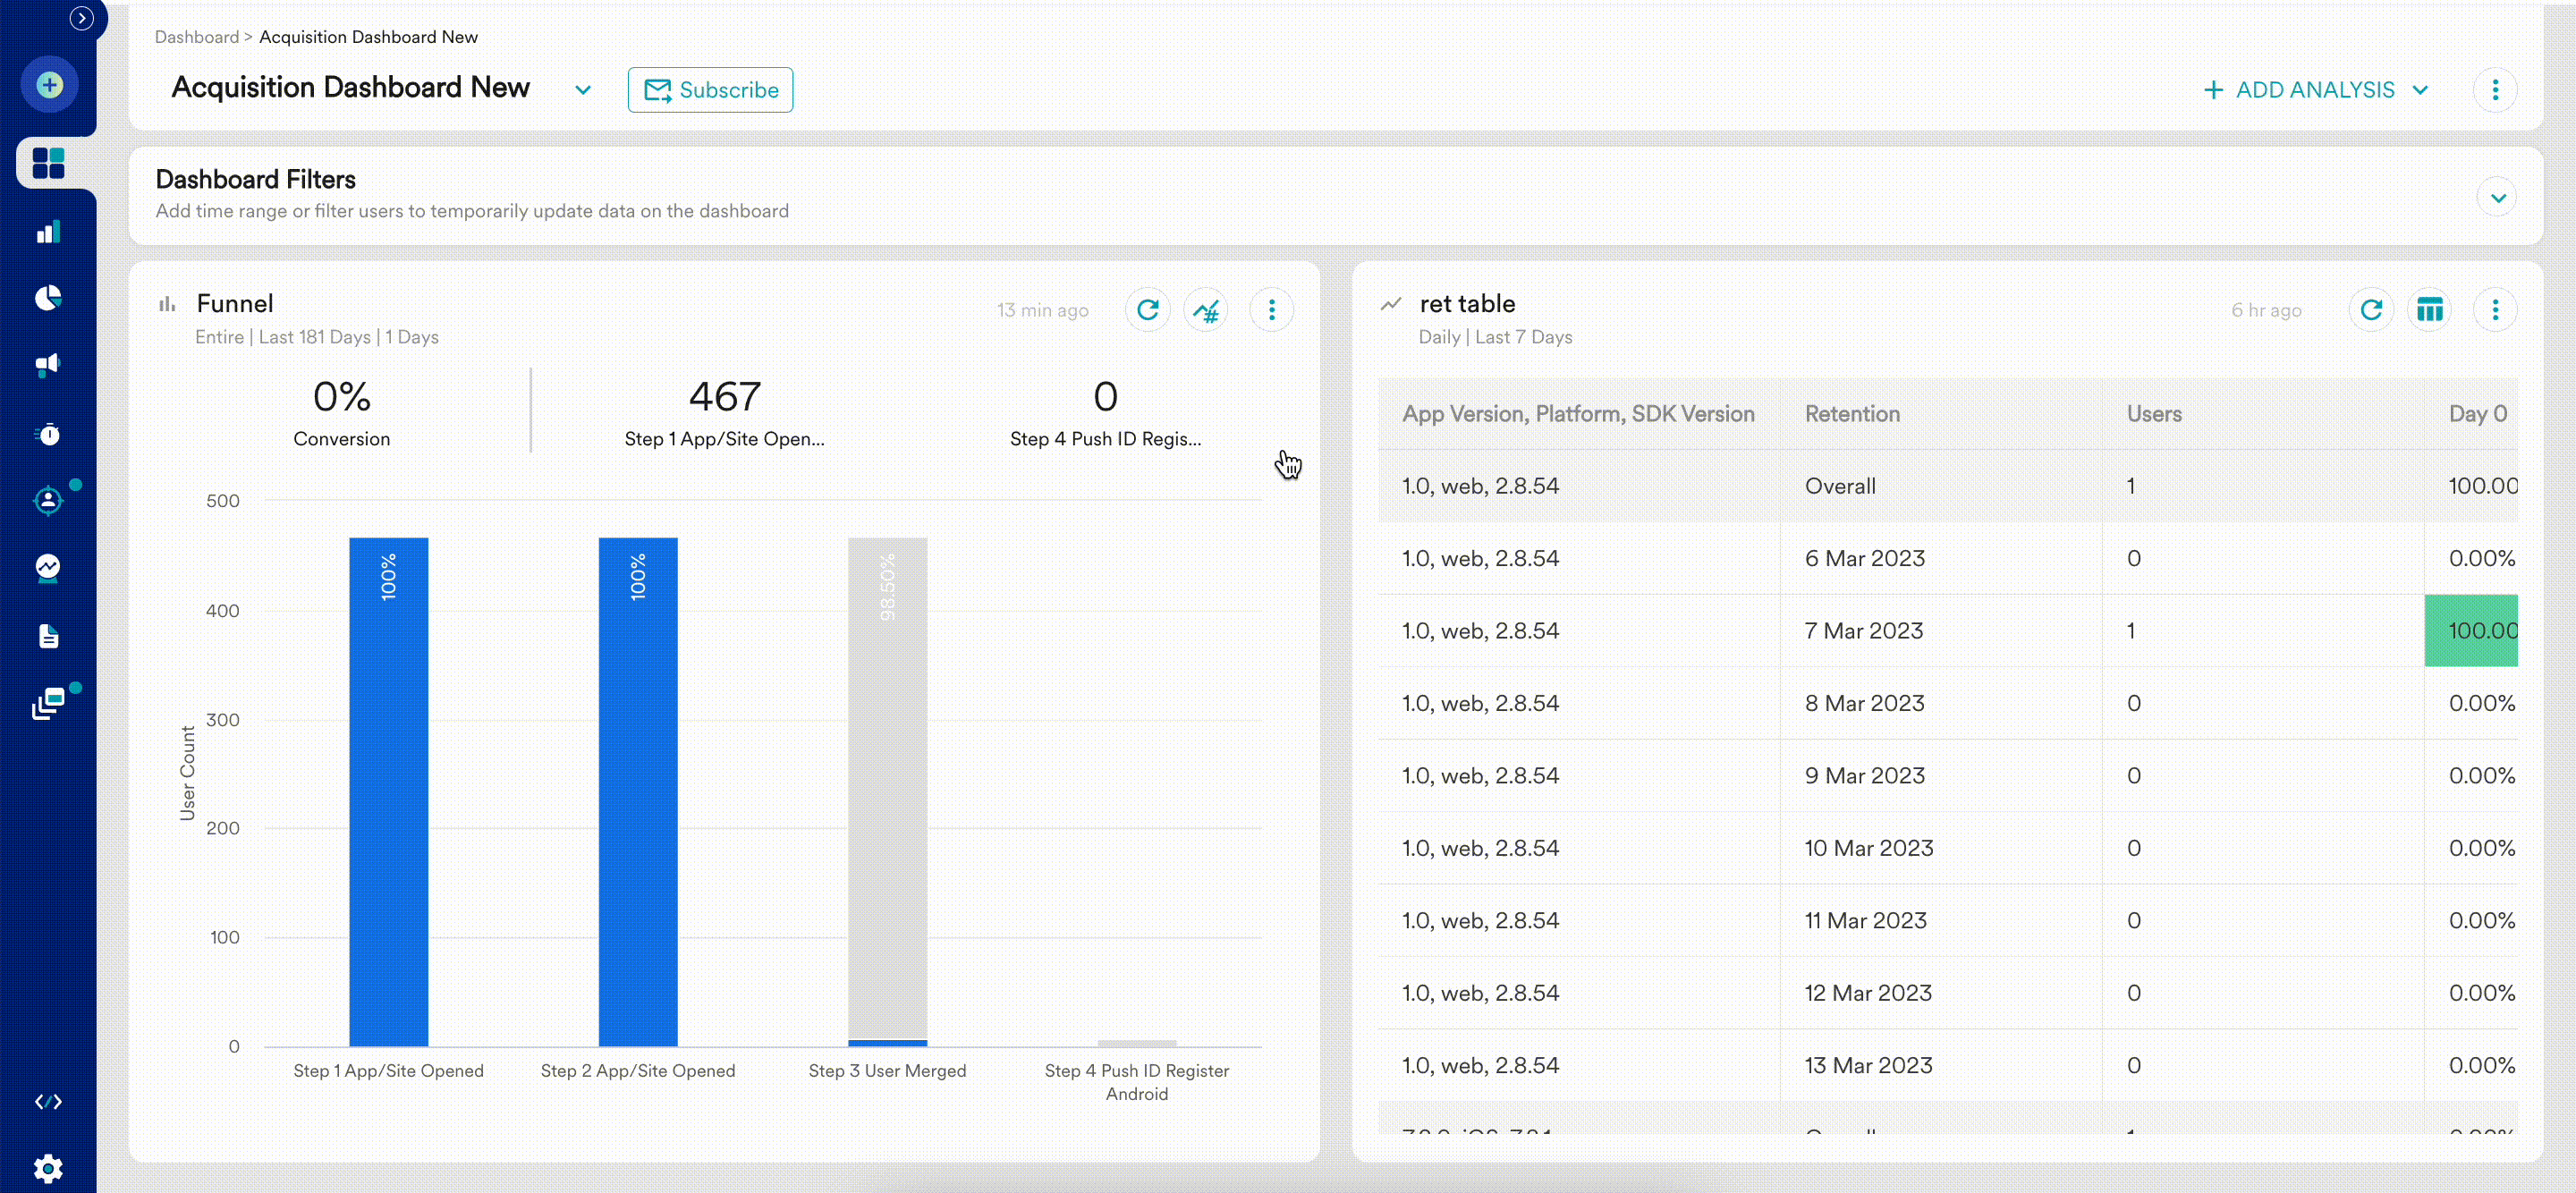Open the dashboards grid sidebar icon
This screenshot has width=2576, height=1193.
pos(48,163)
